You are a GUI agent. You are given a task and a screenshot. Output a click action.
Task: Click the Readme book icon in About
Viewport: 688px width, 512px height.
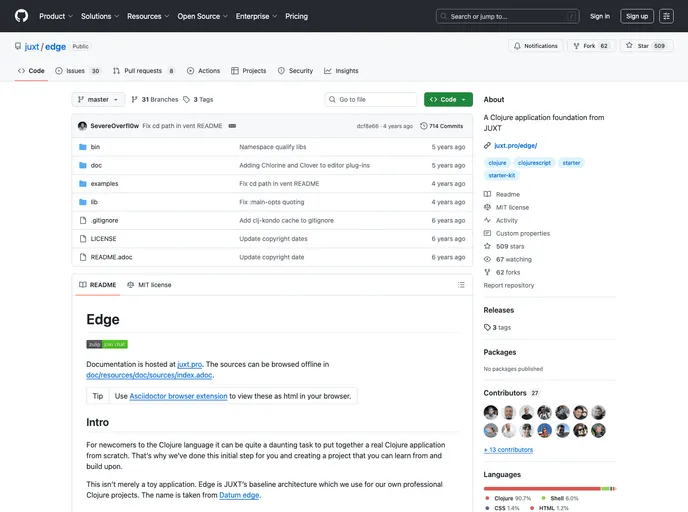point(487,194)
